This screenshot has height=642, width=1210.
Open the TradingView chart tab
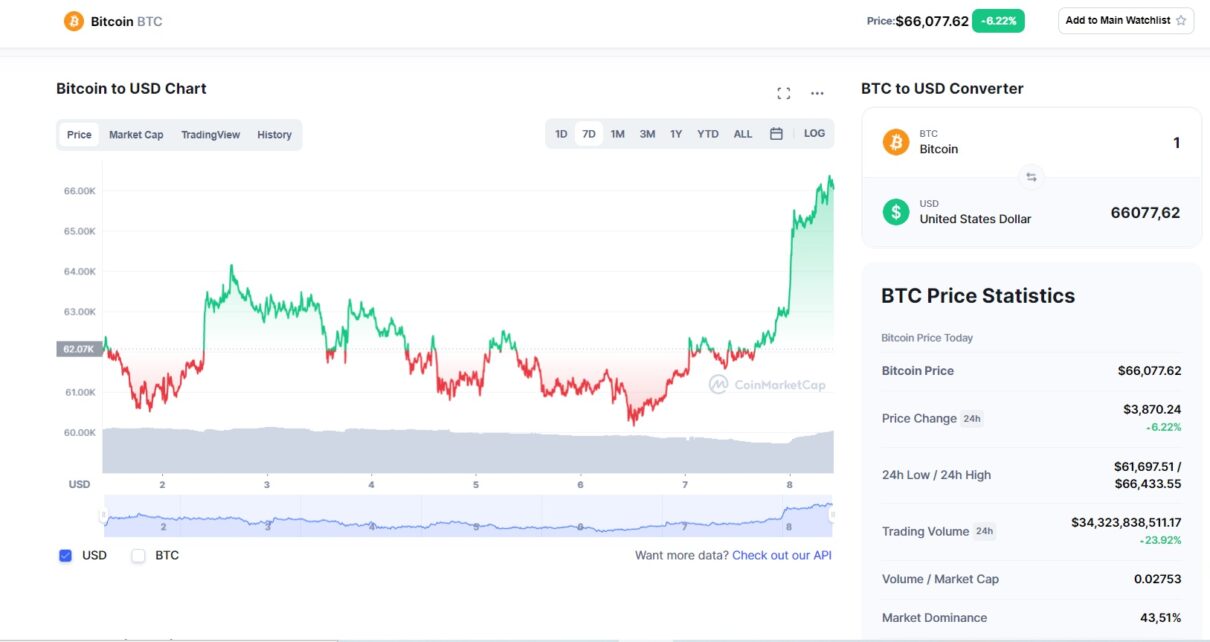click(210, 135)
